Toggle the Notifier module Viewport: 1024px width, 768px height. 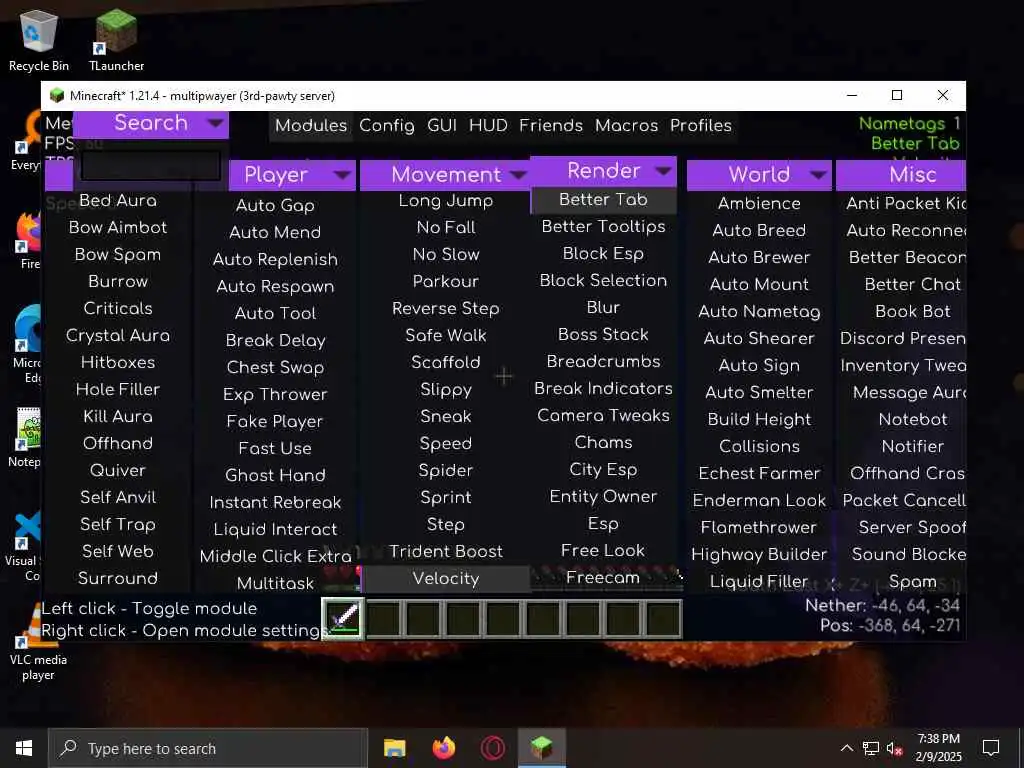coord(912,447)
